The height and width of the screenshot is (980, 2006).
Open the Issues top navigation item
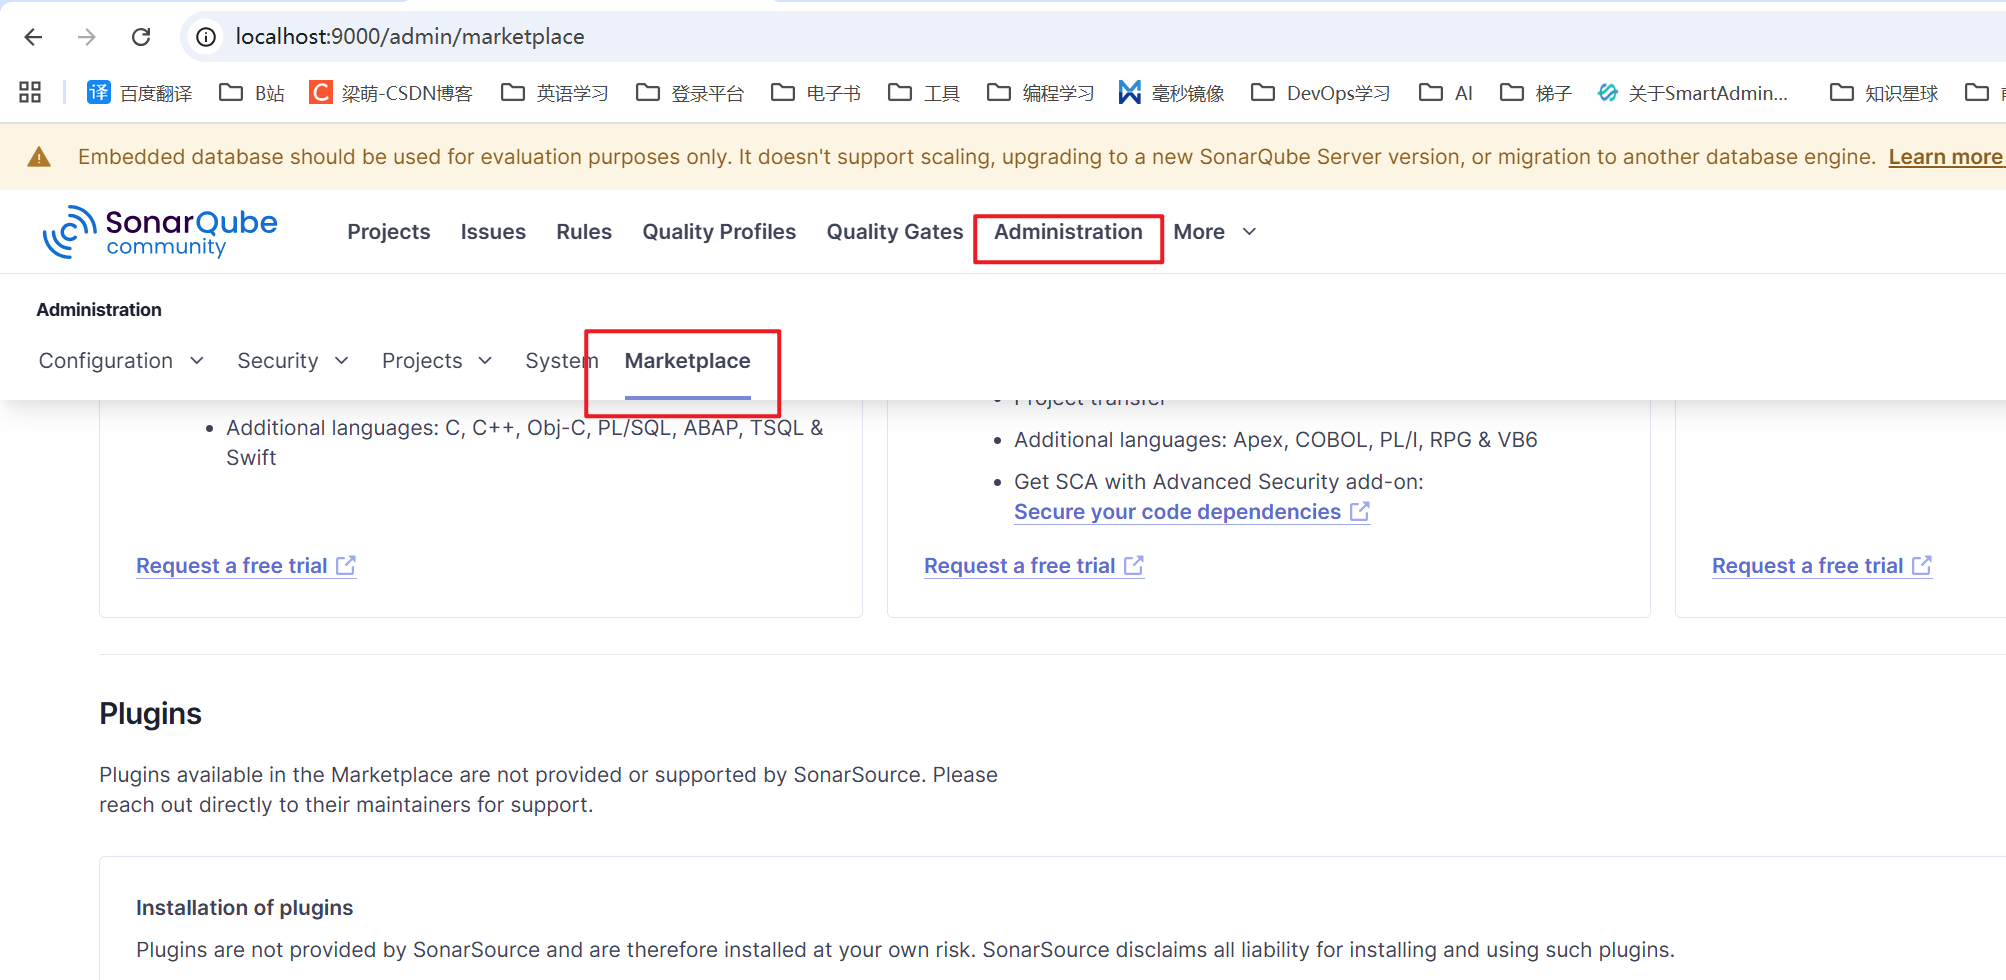coord(493,232)
